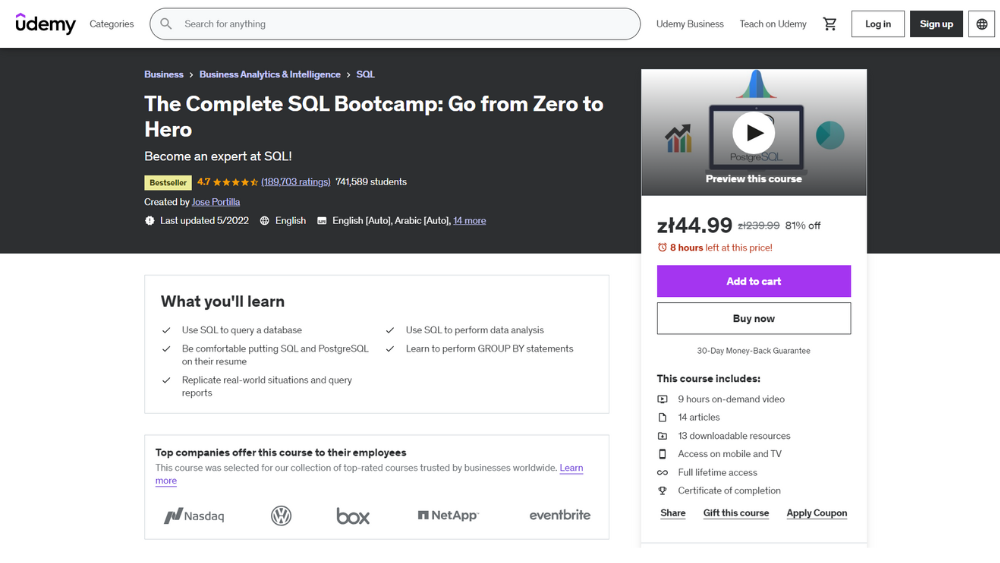Click the Share button

point(673,513)
